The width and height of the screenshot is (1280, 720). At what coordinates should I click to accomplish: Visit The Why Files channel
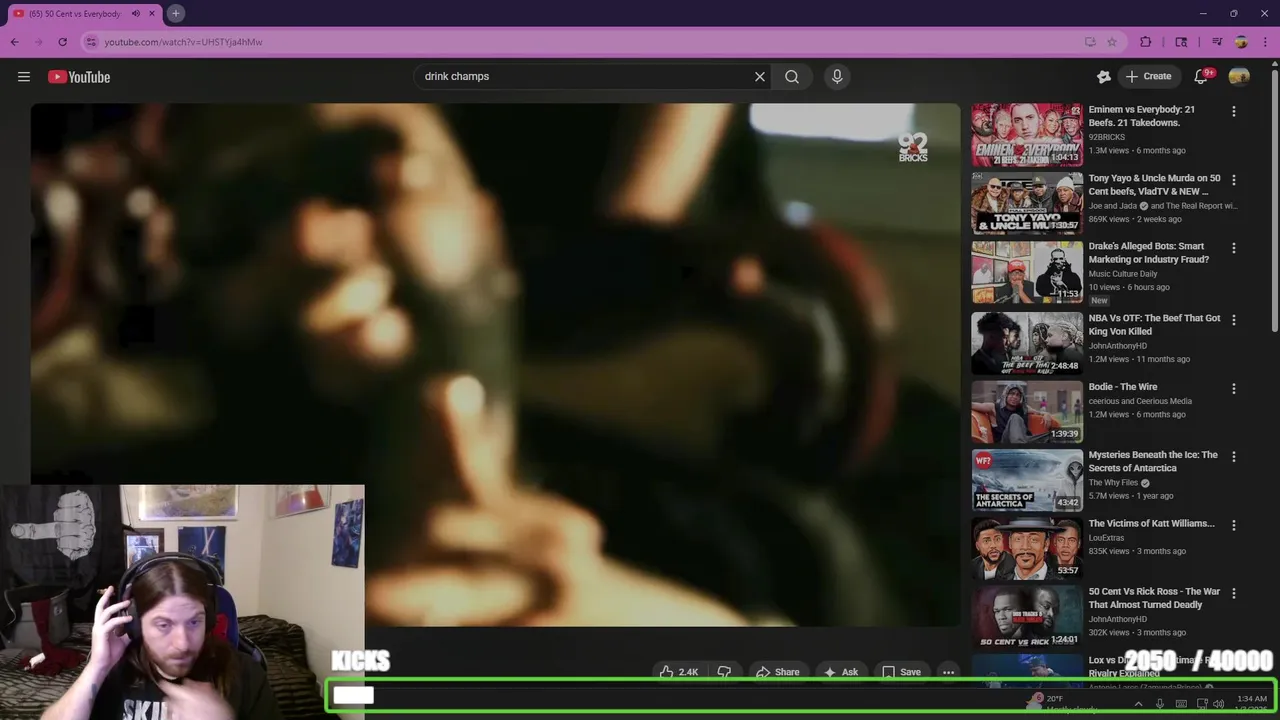coord(1114,482)
